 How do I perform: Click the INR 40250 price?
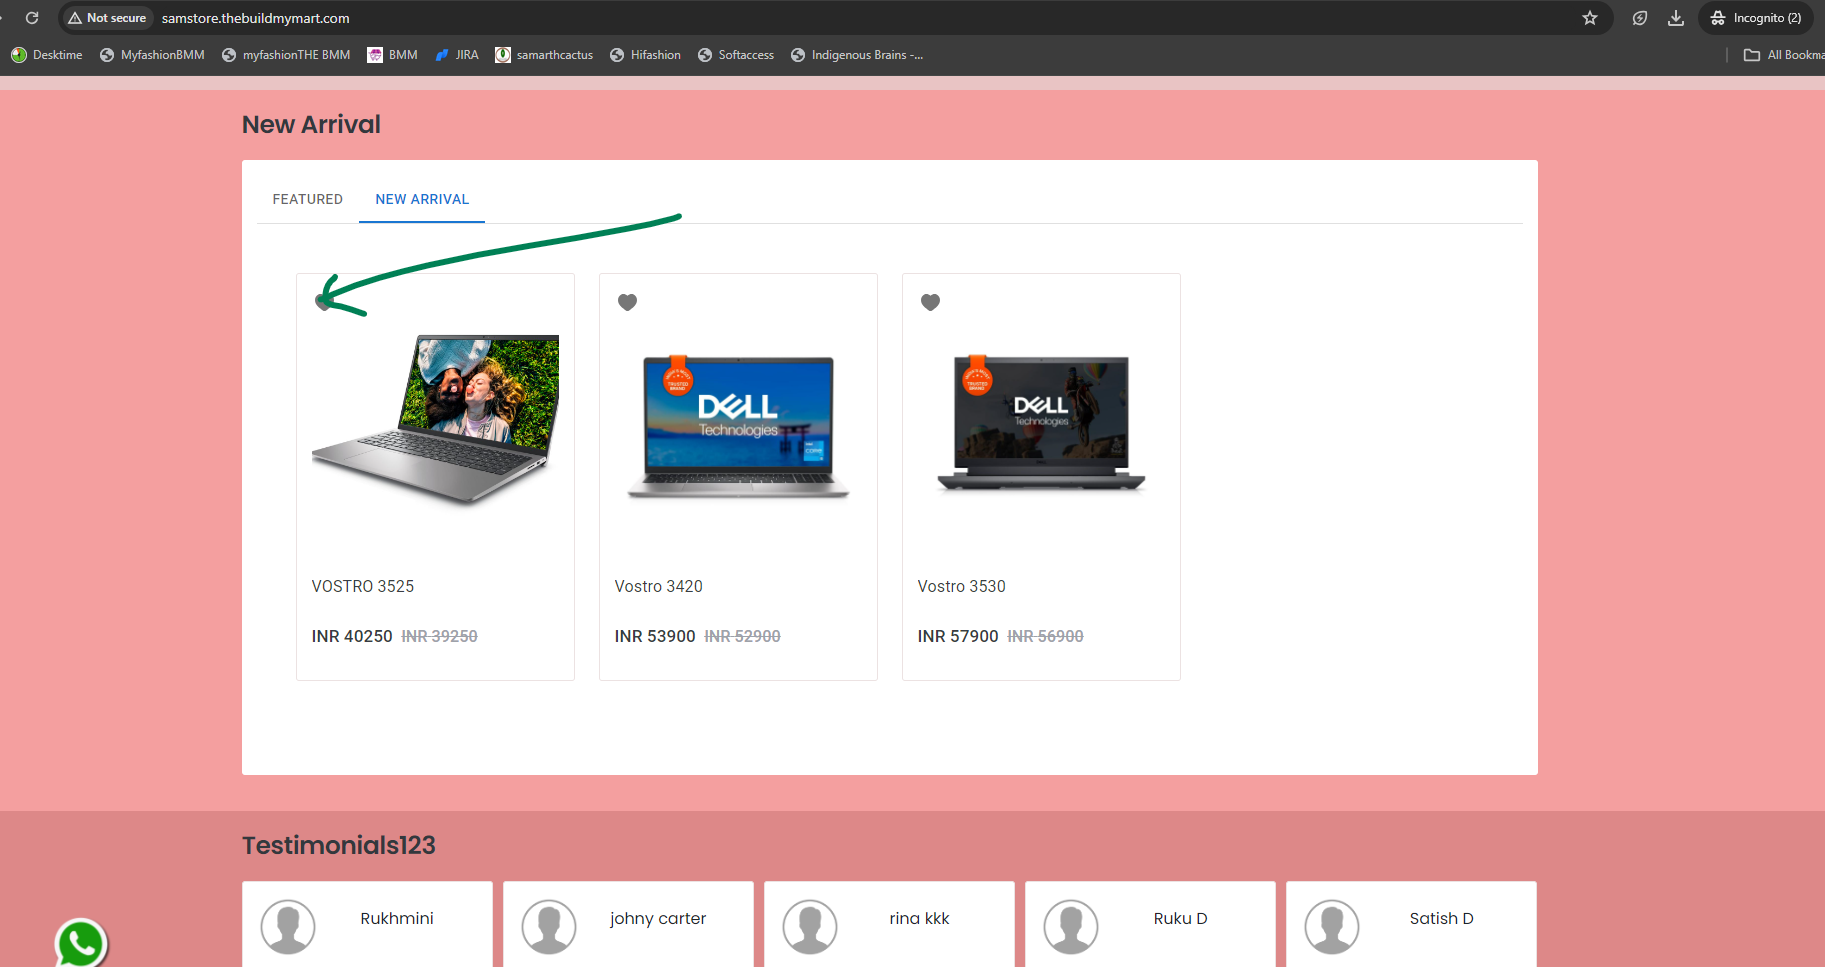tap(352, 636)
